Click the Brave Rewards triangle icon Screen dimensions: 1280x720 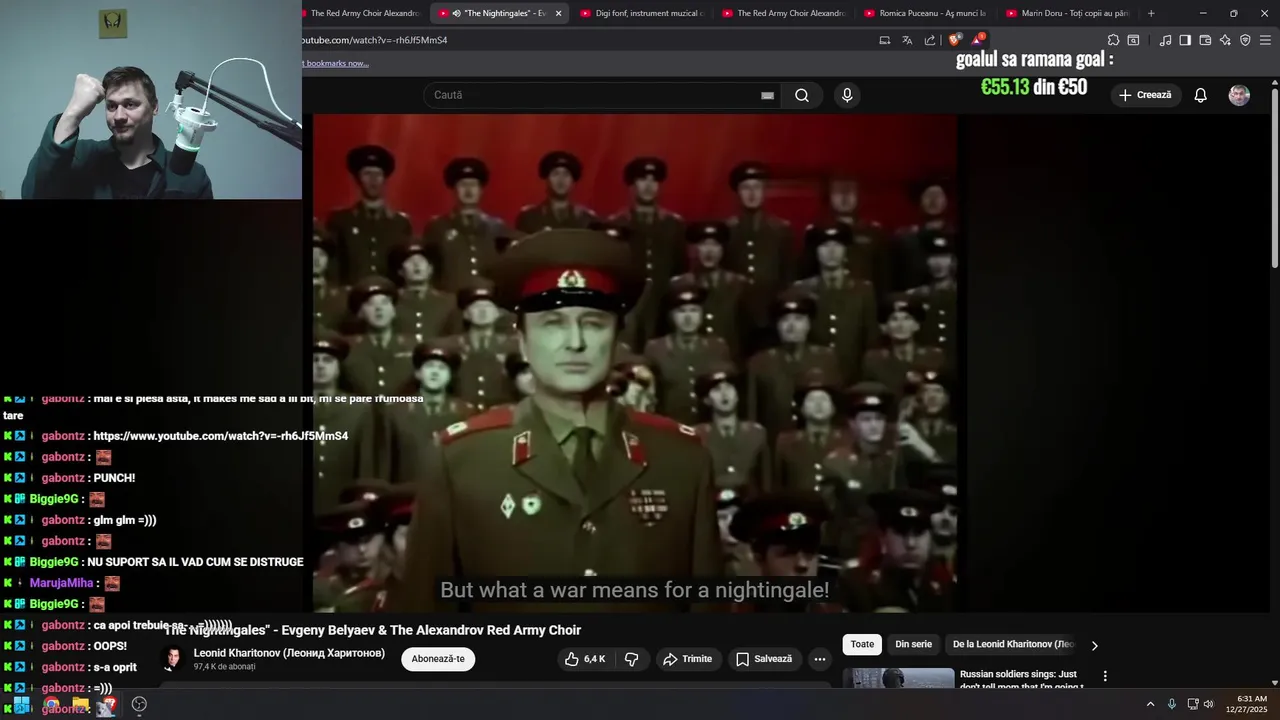[979, 40]
